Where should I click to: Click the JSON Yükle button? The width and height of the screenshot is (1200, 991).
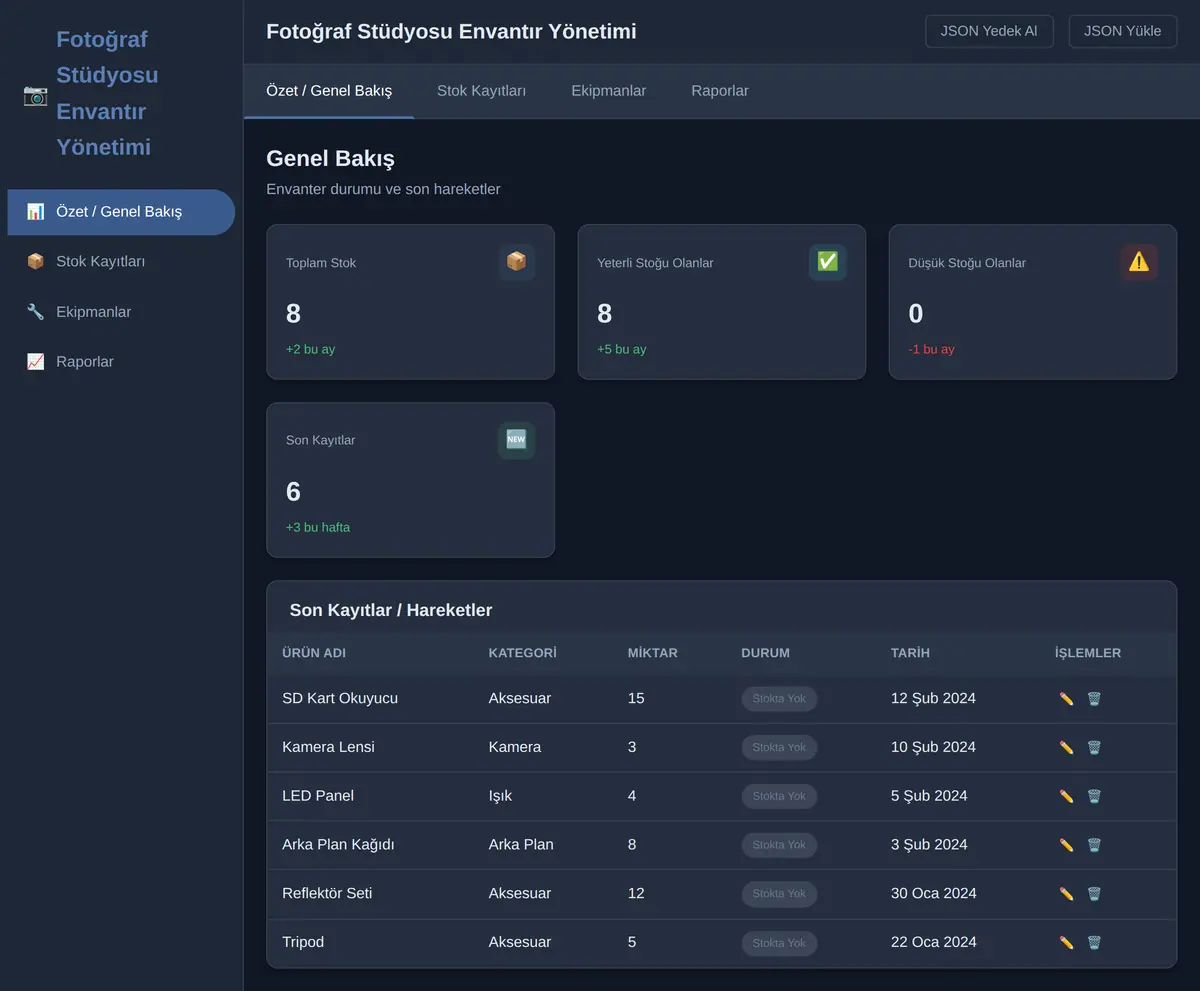tap(1123, 31)
